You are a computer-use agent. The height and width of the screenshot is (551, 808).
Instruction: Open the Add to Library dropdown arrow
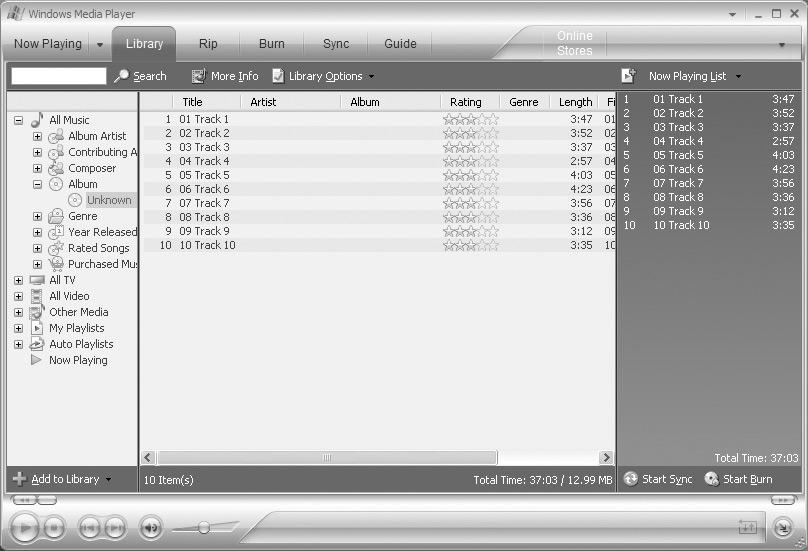click(x=108, y=479)
